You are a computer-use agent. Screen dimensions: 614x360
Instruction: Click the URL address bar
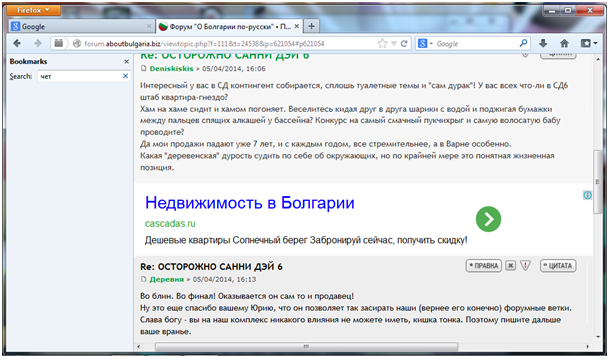(x=231, y=43)
